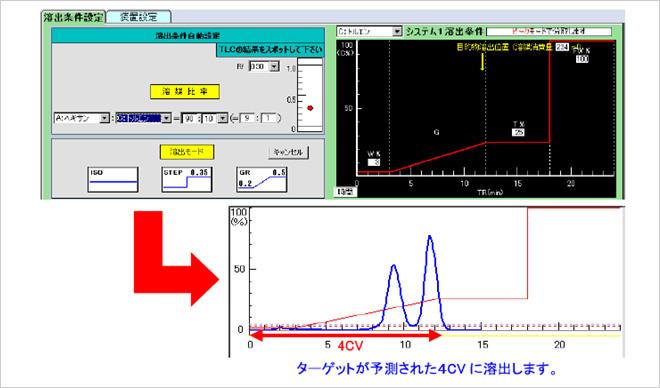Click the W % value field
660x388 pixels.
pos(374,162)
